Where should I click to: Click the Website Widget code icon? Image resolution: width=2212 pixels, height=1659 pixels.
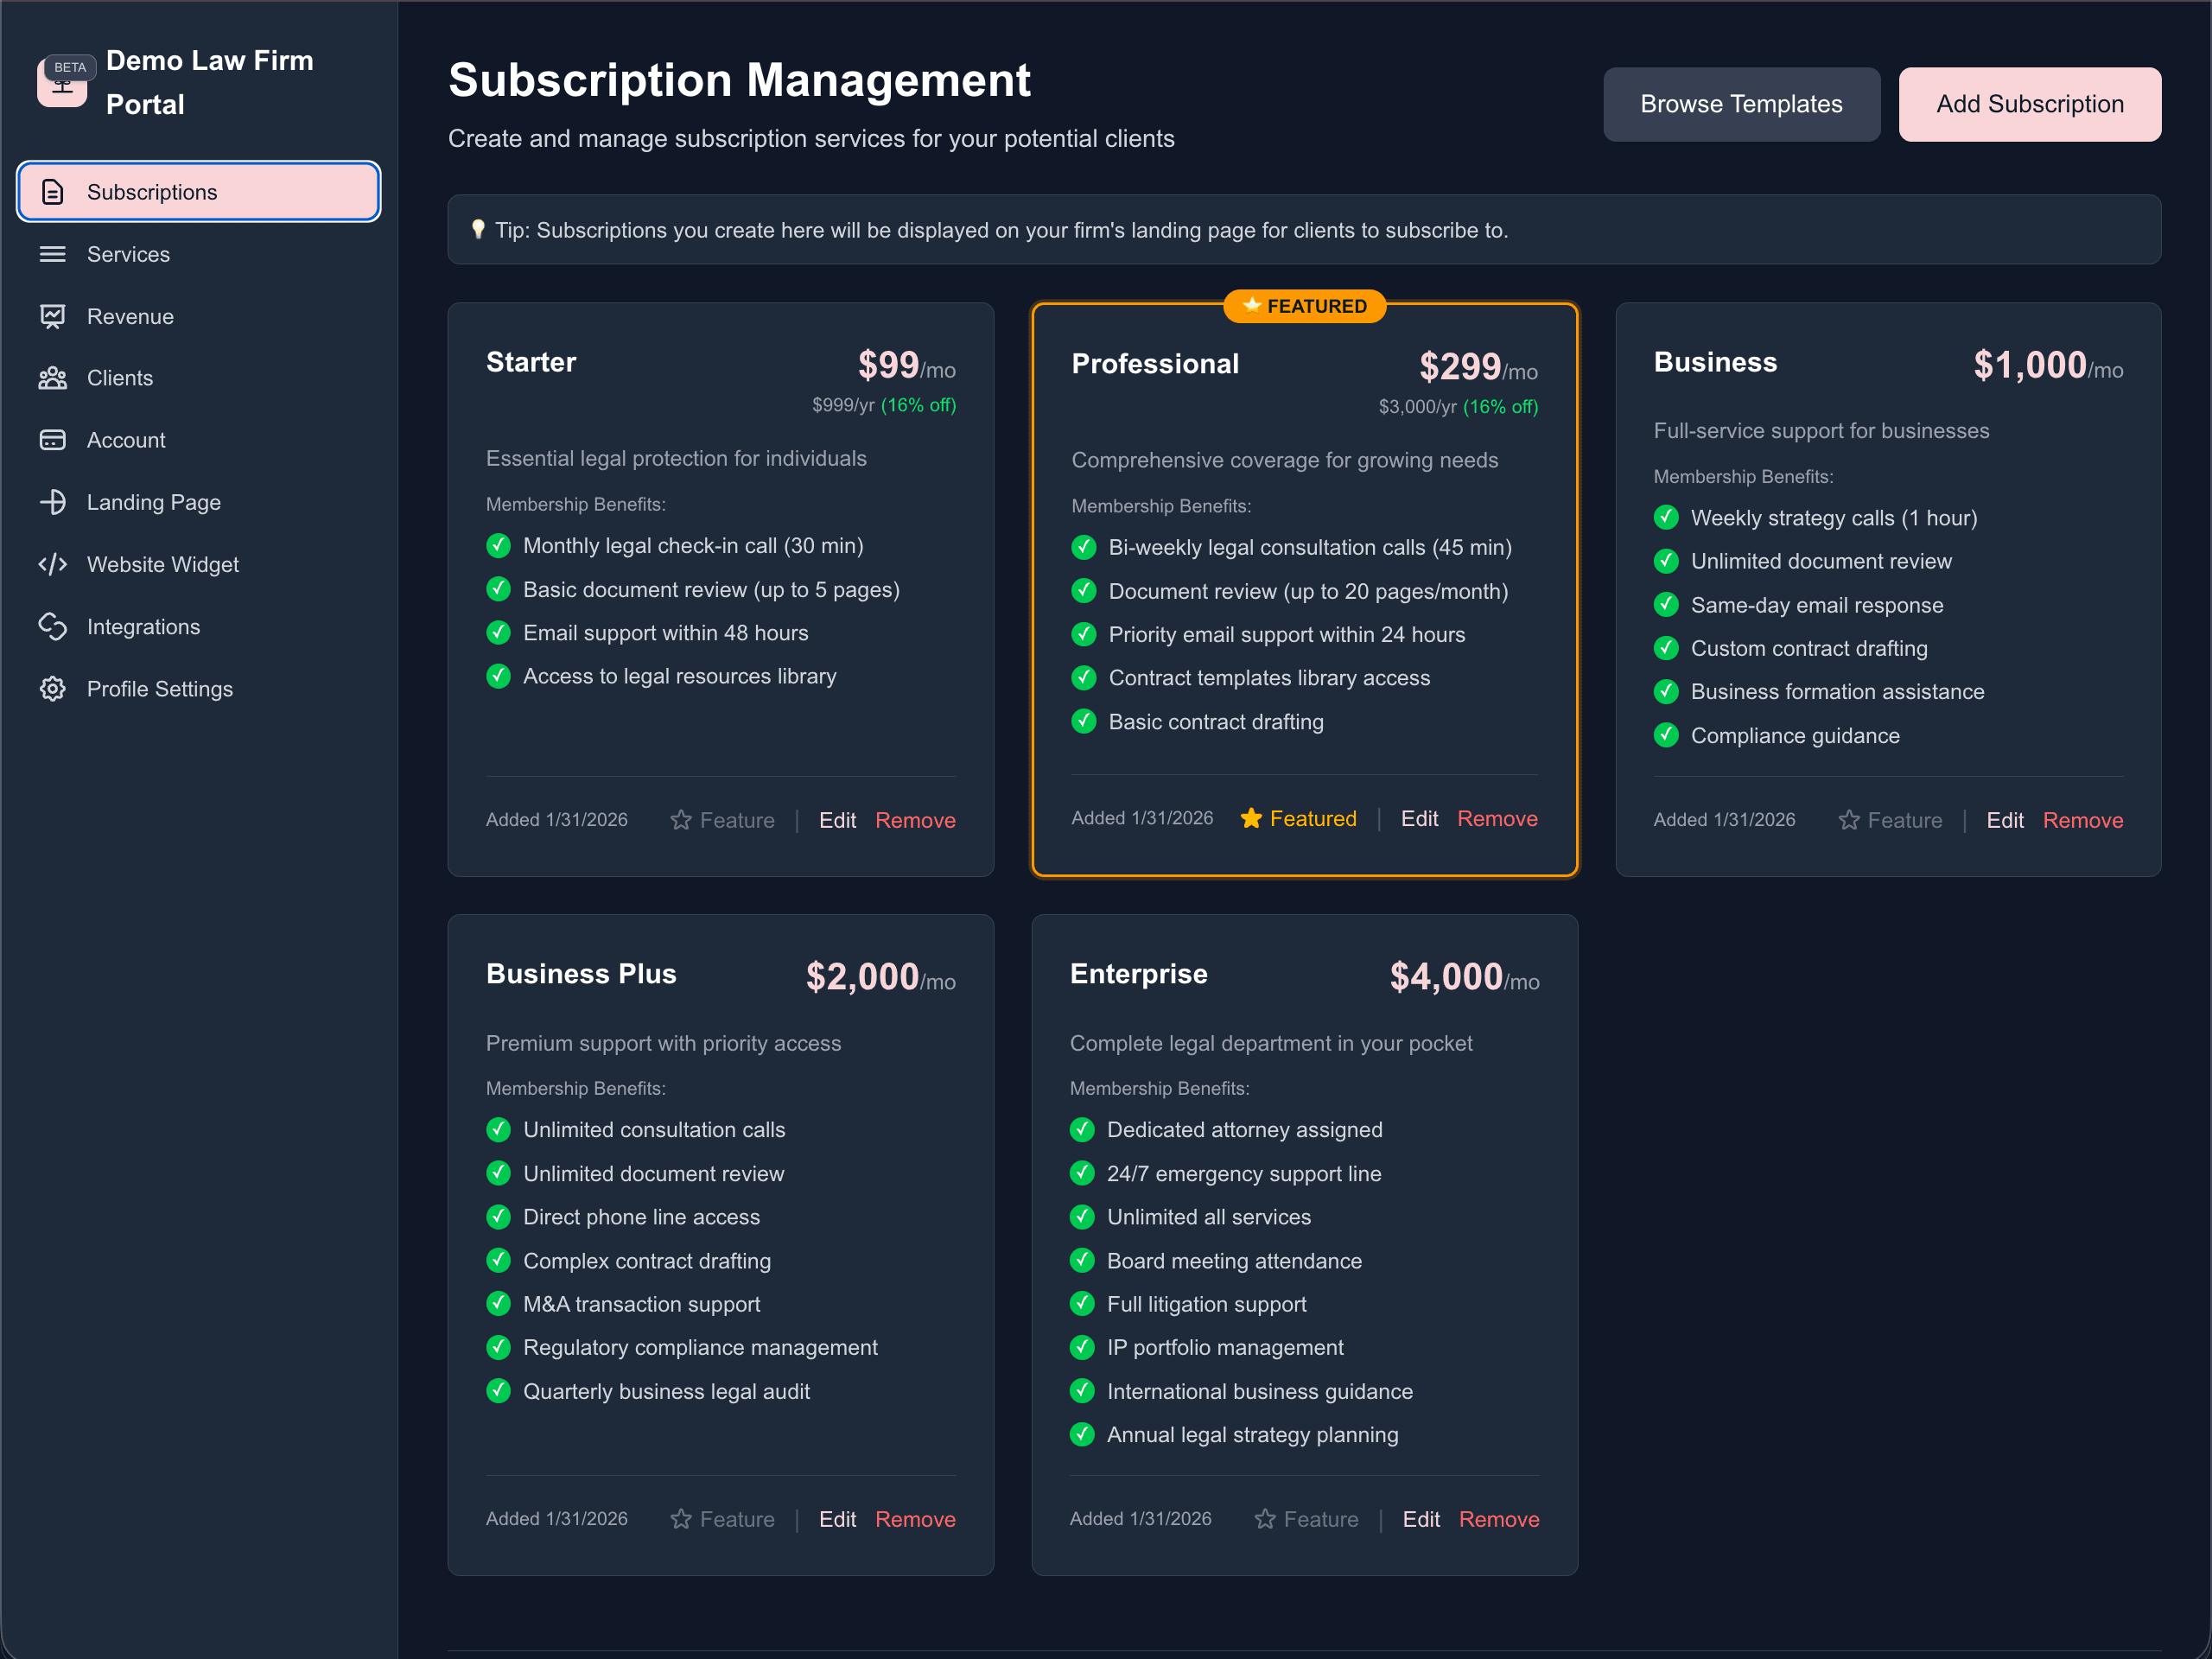[x=53, y=564]
